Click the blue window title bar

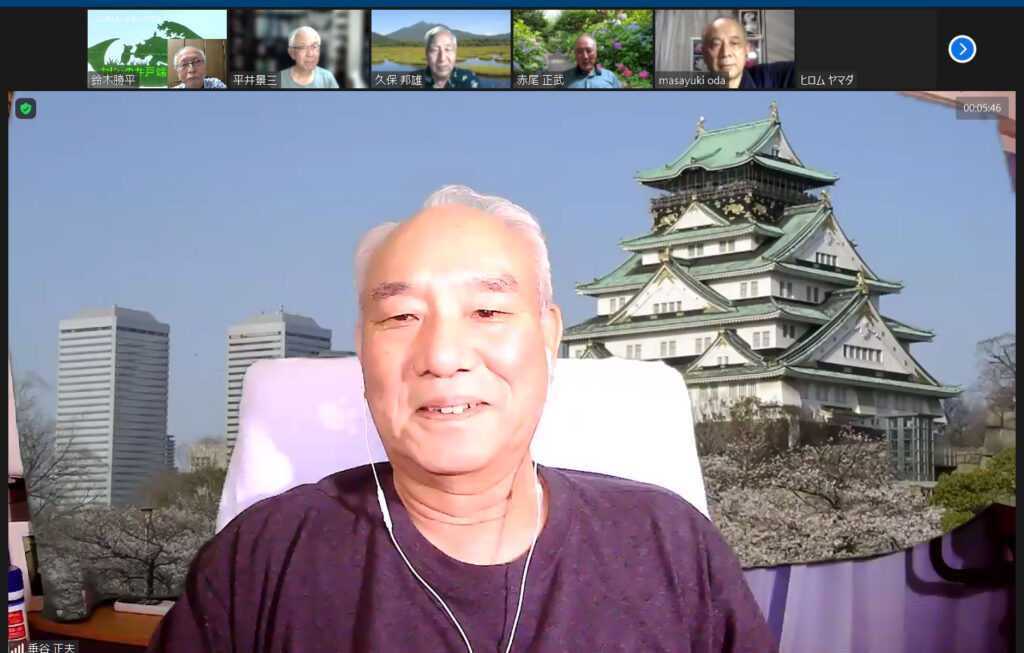pos(512,3)
